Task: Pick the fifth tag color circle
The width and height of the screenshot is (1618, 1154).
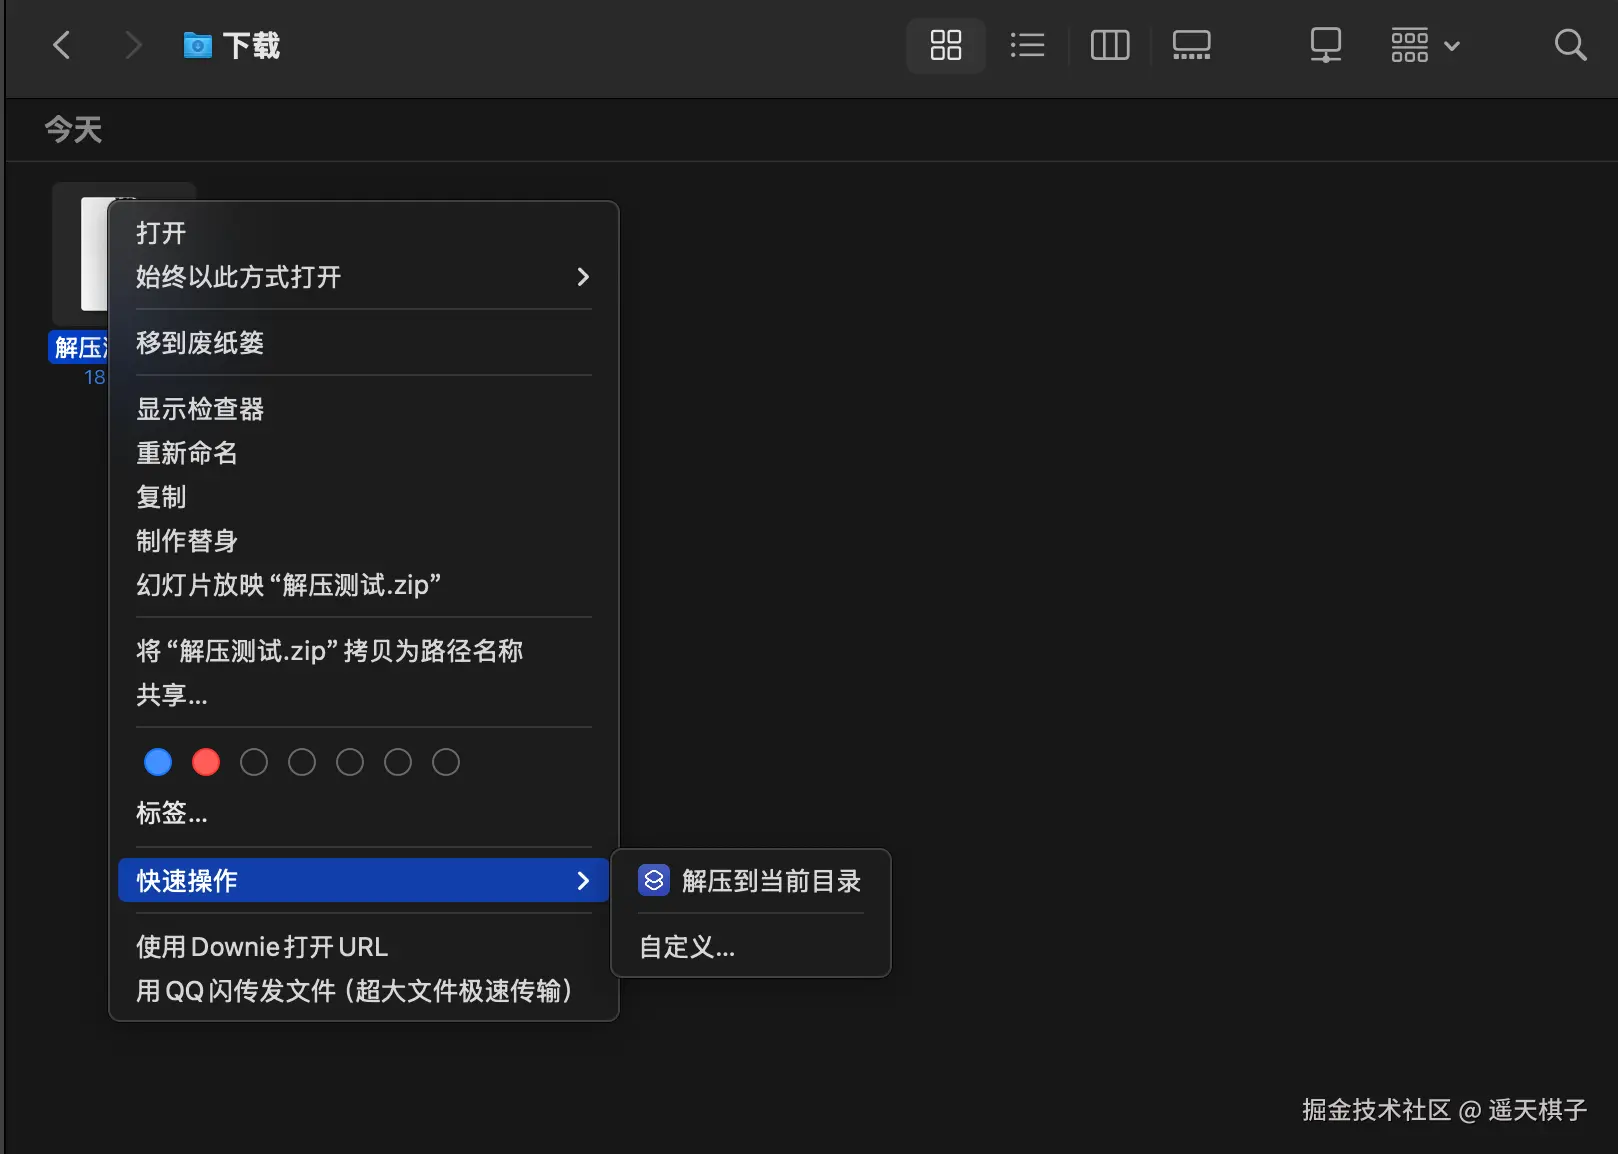Action: click(350, 762)
